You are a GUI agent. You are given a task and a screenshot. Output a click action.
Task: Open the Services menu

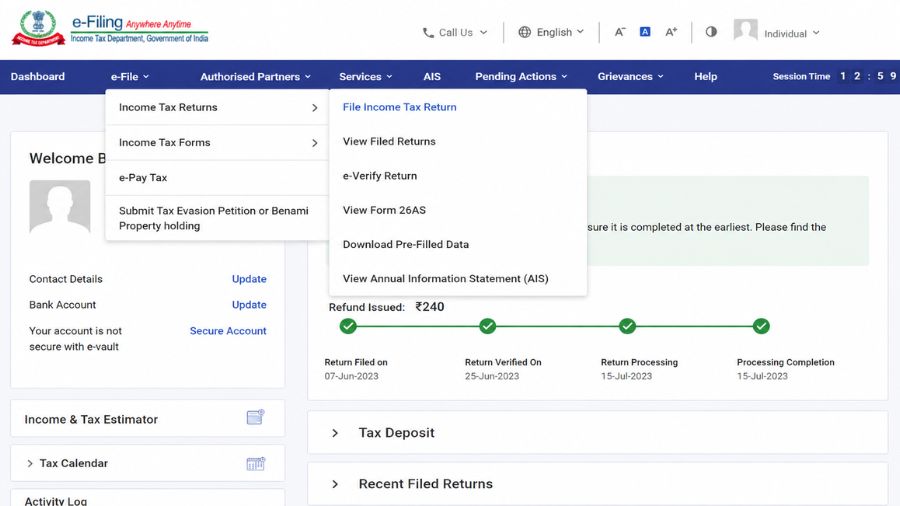366,76
